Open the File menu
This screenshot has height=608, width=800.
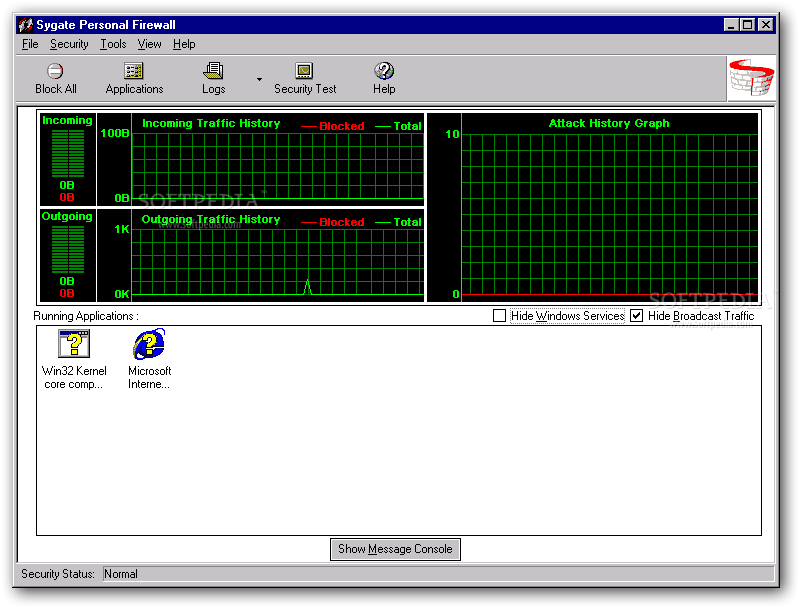pos(30,44)
